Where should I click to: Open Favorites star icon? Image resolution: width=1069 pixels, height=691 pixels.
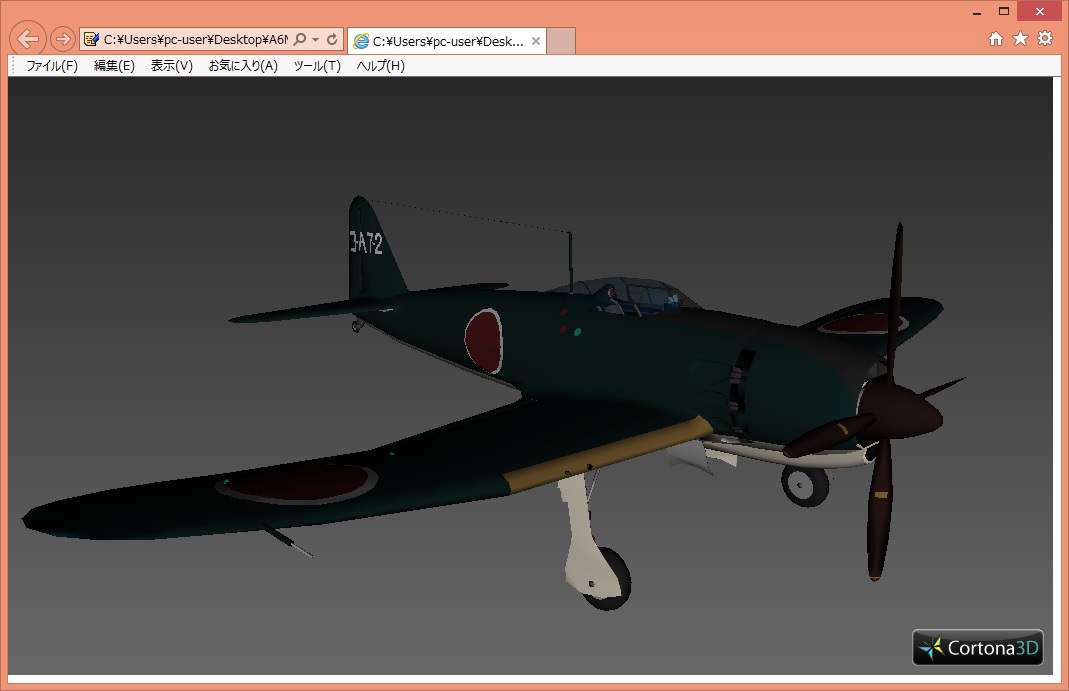point(1020,39)
